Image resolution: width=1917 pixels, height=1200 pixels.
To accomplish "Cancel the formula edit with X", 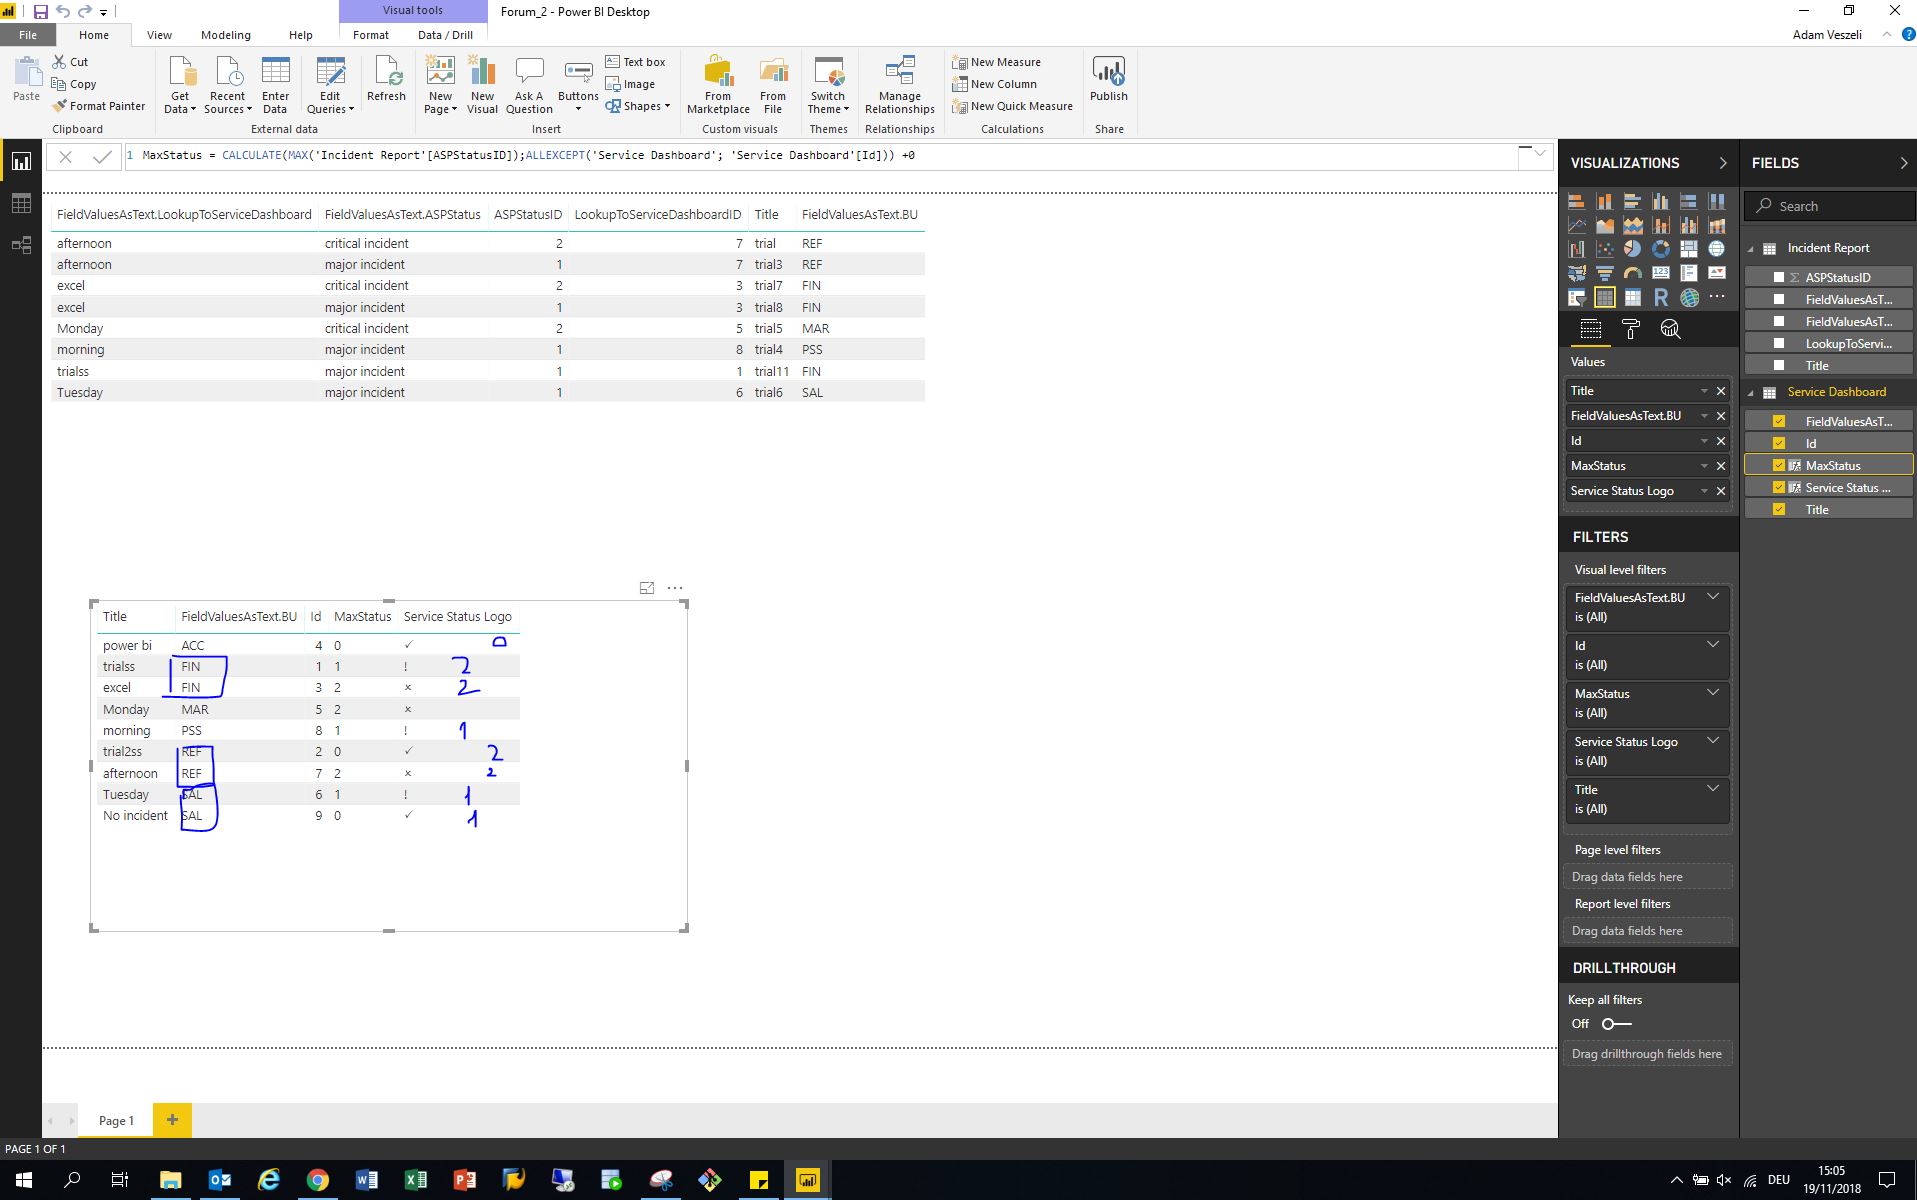I will (65, 157).
